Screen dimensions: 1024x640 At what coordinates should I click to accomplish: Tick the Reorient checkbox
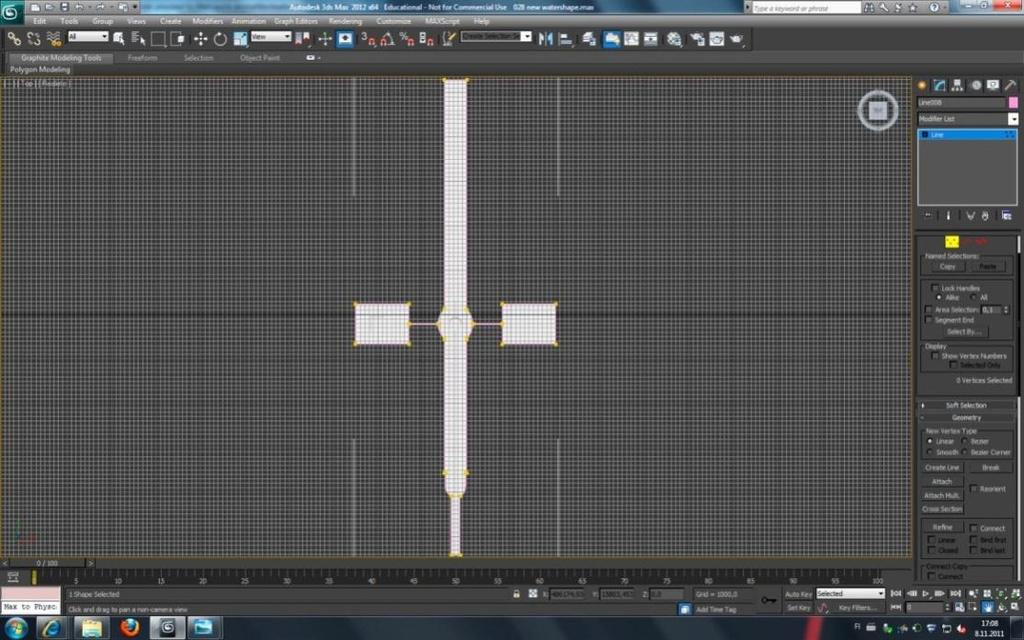(973, 488)
